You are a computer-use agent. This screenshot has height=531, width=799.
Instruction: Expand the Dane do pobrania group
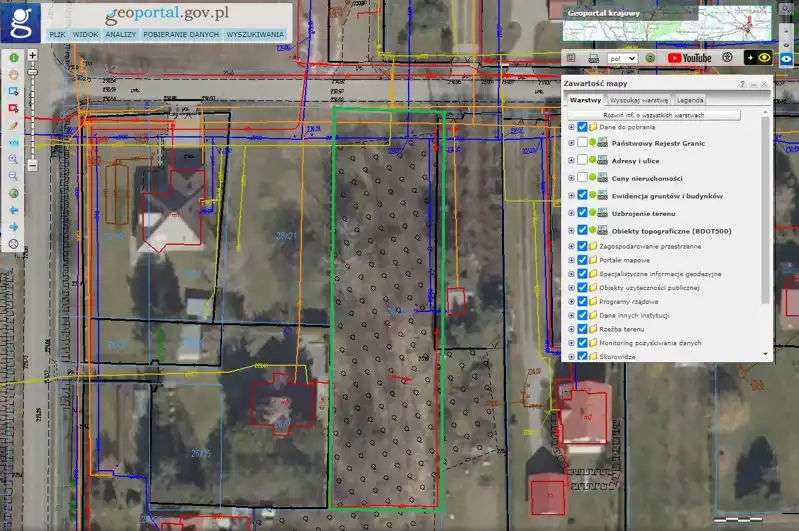point(571,127)
